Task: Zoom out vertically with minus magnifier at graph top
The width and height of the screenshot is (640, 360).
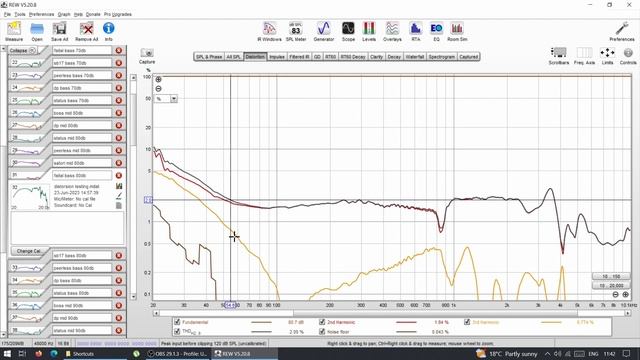Action: coord(158,89)
